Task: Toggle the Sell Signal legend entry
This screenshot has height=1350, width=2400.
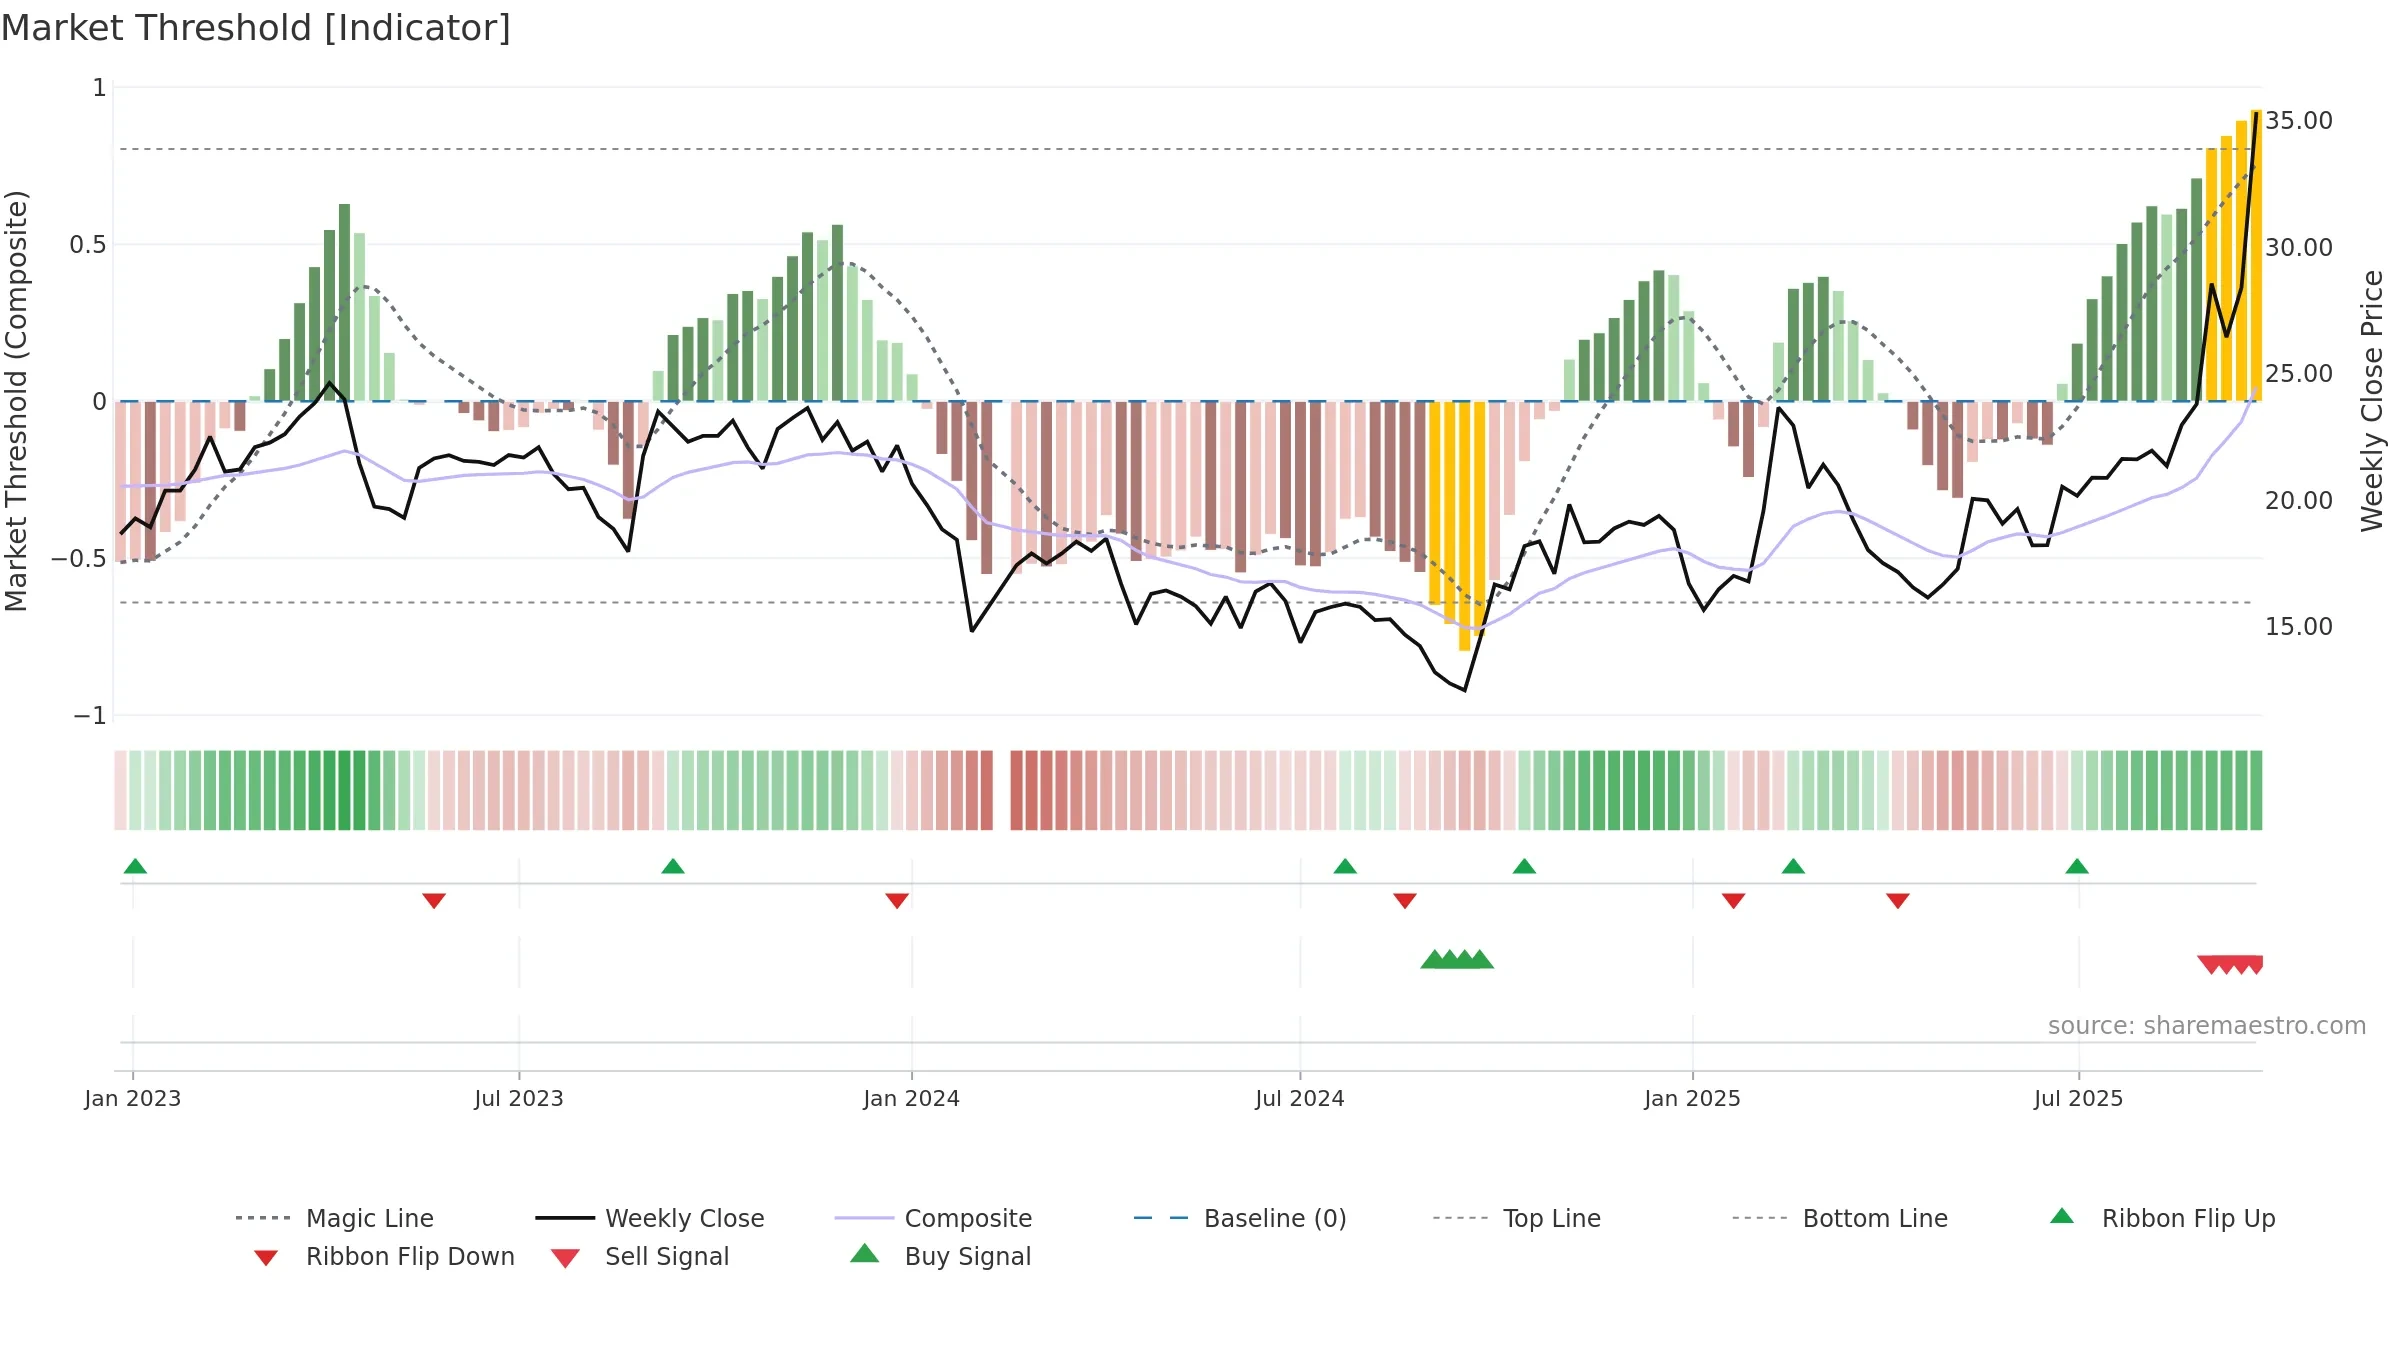Action: pyautogui.click(x=640, y=1256)
